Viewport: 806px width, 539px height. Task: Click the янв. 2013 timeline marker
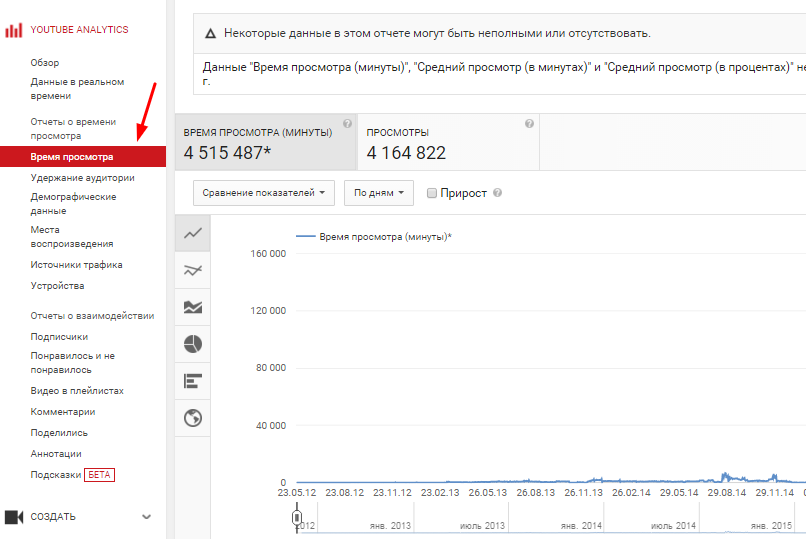click(x=390, y=526)
